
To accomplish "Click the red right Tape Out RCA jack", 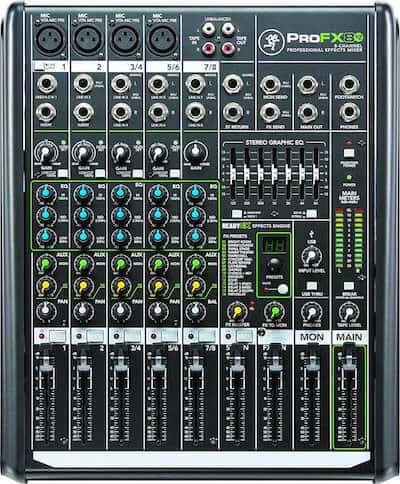I will 228,49.
